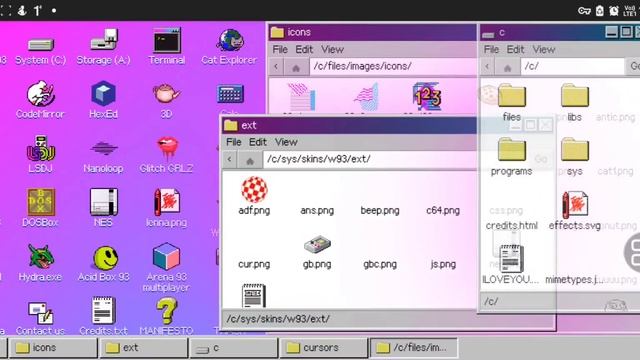
Task: Go to home folder in c window
Action: [x=507, y=67]
